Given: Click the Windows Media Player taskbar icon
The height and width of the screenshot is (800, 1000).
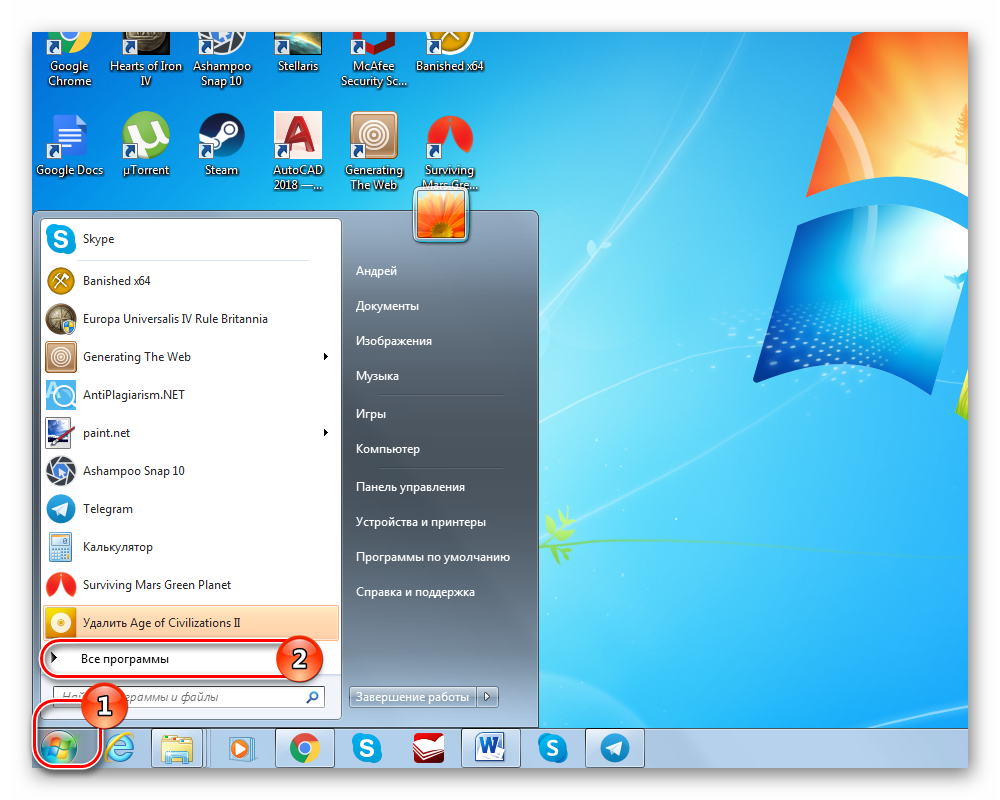Looking at the screenshot, I should [x=241, y=748].
